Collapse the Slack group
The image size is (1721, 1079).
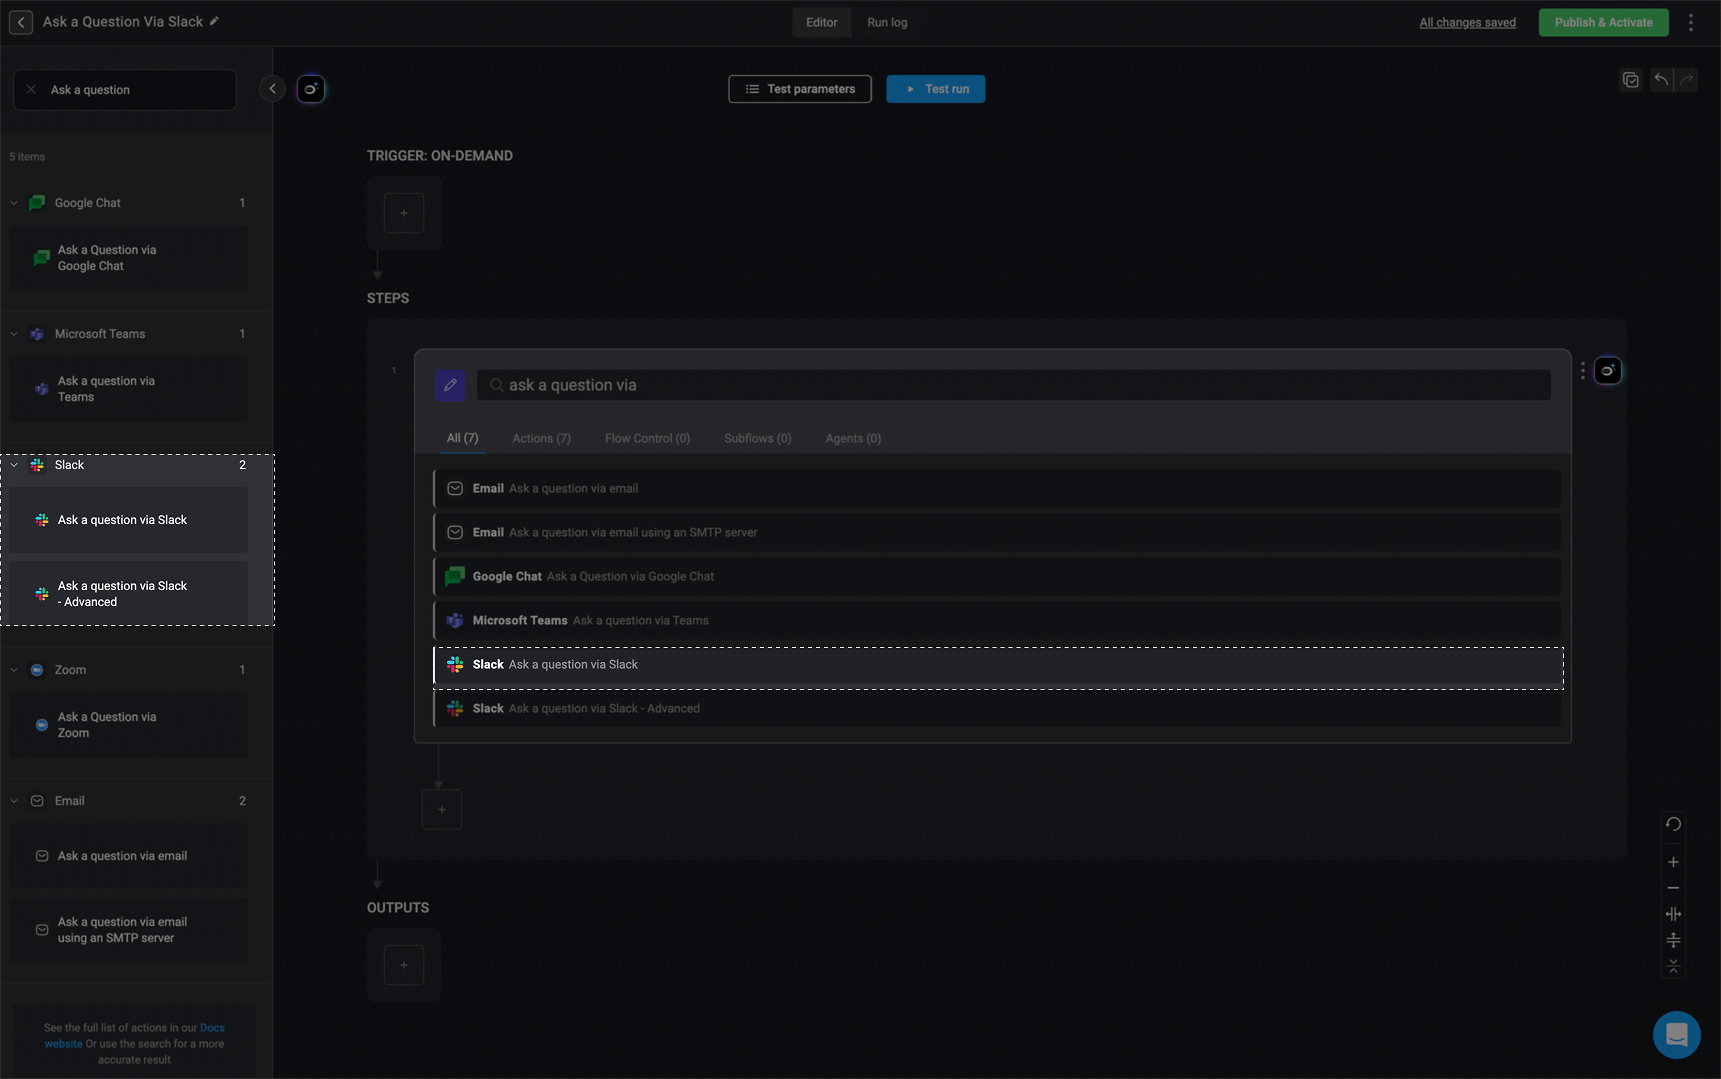[x=14, y=465]
